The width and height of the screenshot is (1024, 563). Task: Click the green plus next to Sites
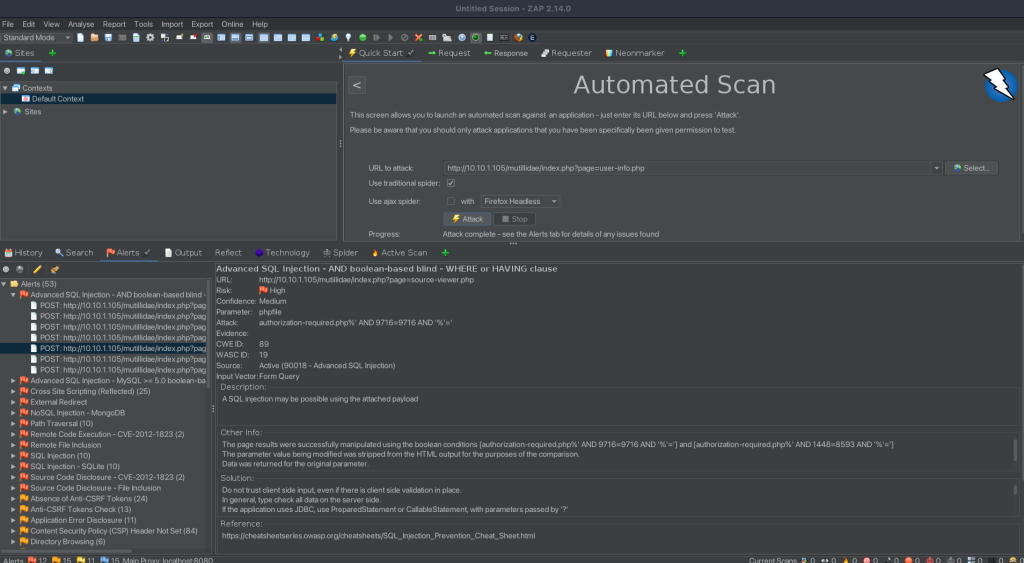[52, 53]
